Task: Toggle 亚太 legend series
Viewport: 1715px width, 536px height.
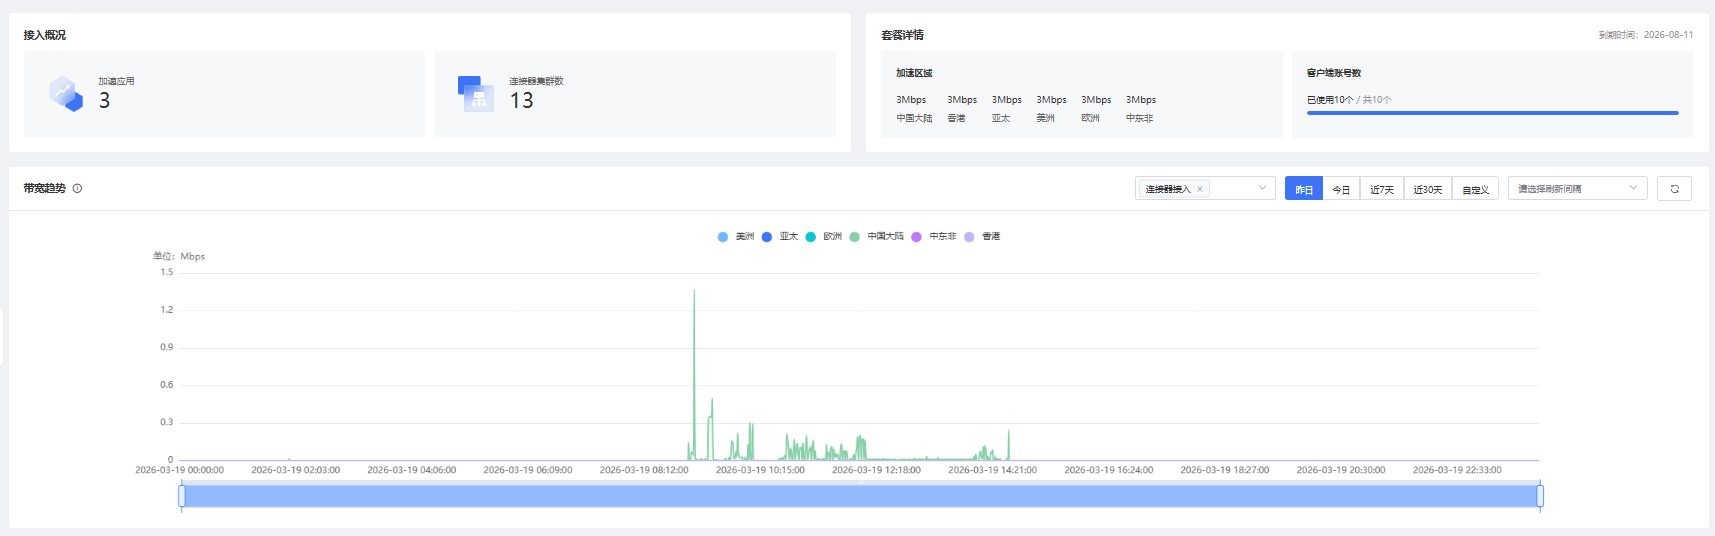Action: 780,237
